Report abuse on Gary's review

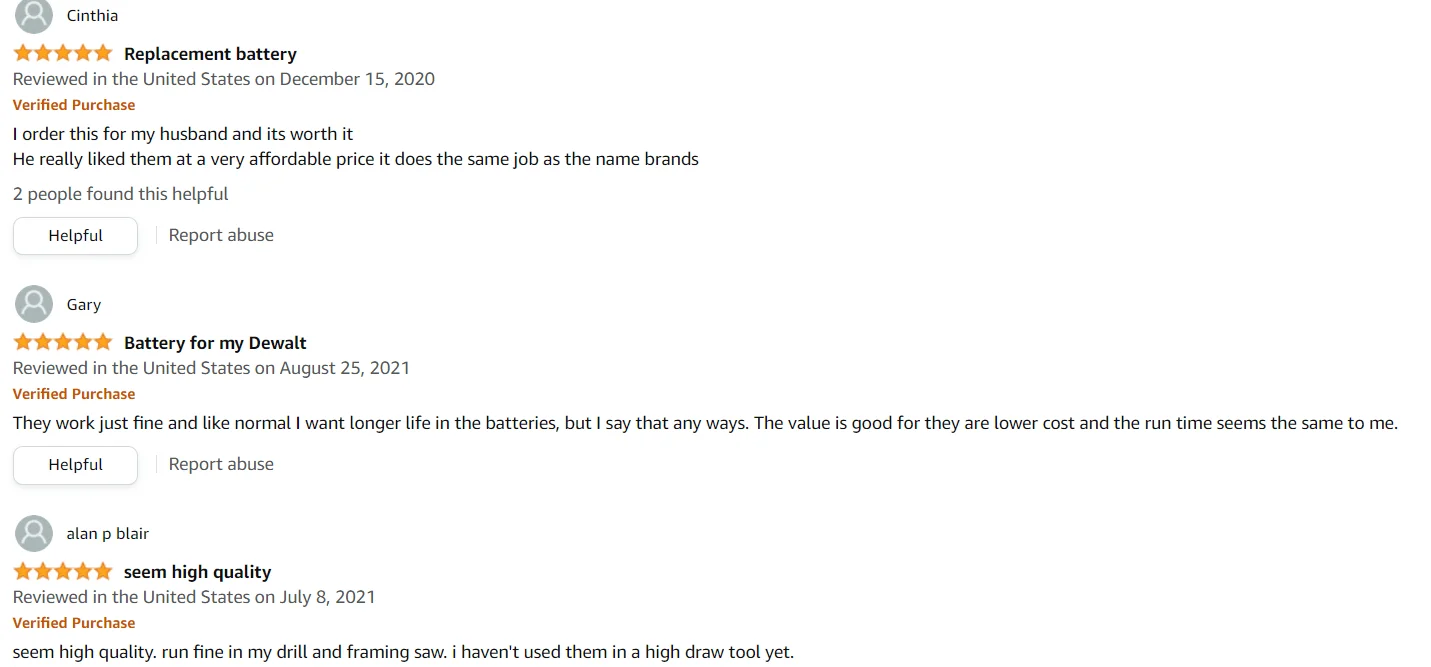pos(221,464)
